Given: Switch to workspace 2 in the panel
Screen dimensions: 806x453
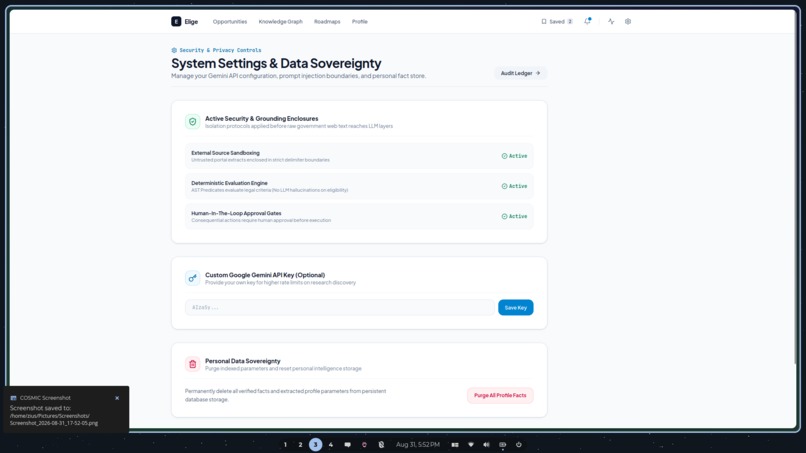Looking at the screenshot, I should pyautogui.click(x=300, y=445).
